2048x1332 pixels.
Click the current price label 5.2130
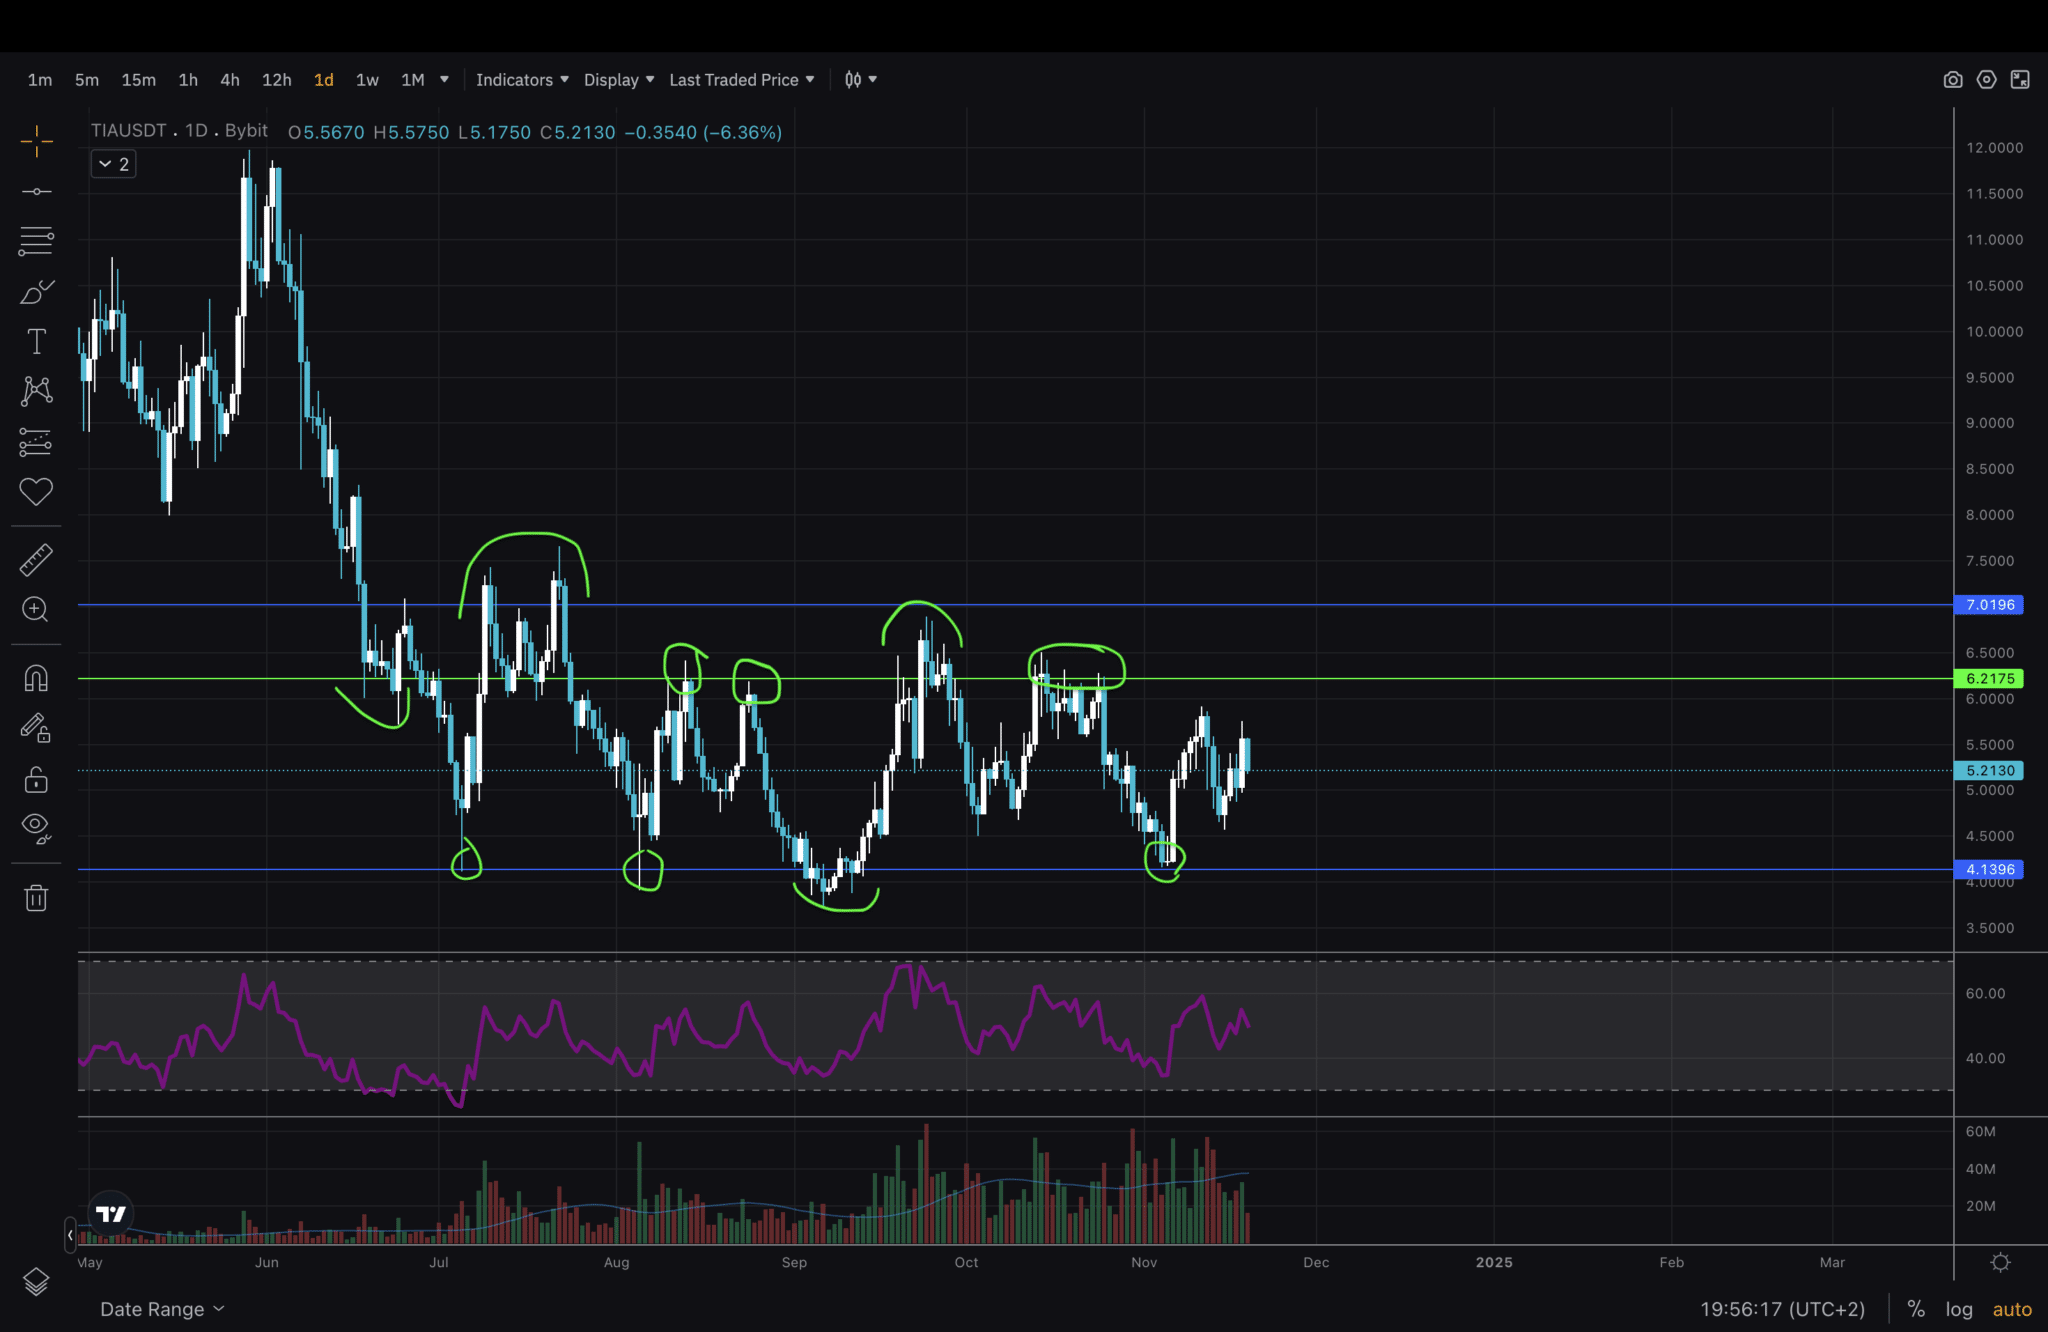(1989, 771)
